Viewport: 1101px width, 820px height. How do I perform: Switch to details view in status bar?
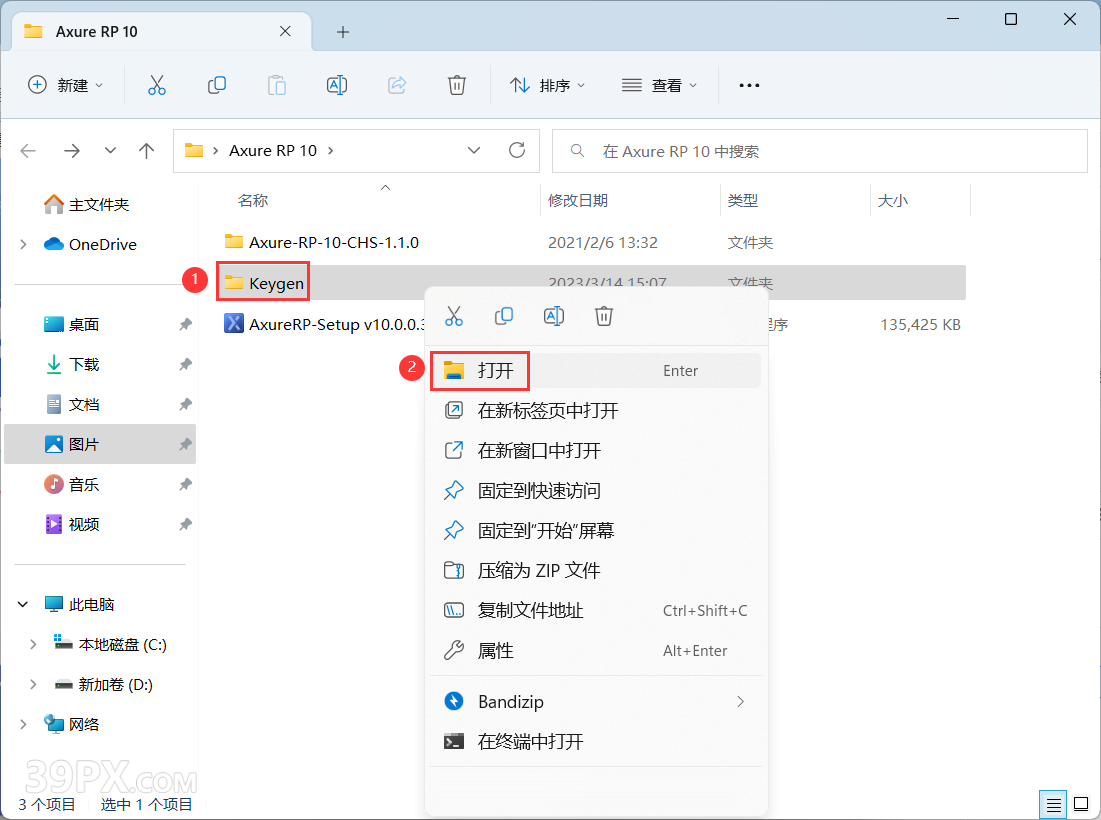coord(1053,805)
